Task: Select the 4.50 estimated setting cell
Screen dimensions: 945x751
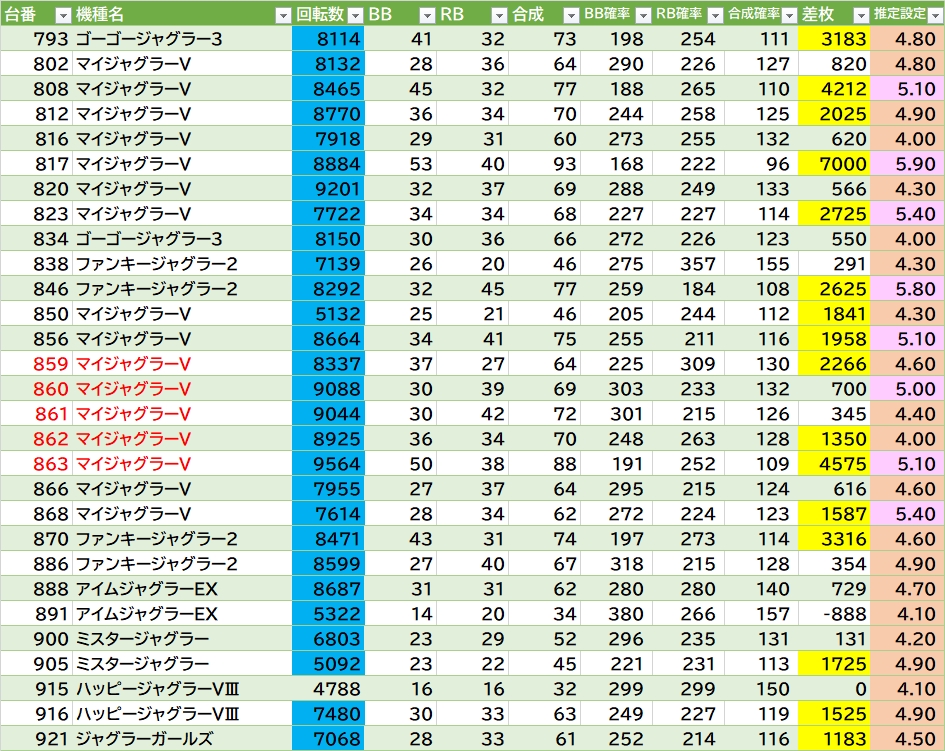Action: pos(907,739)
